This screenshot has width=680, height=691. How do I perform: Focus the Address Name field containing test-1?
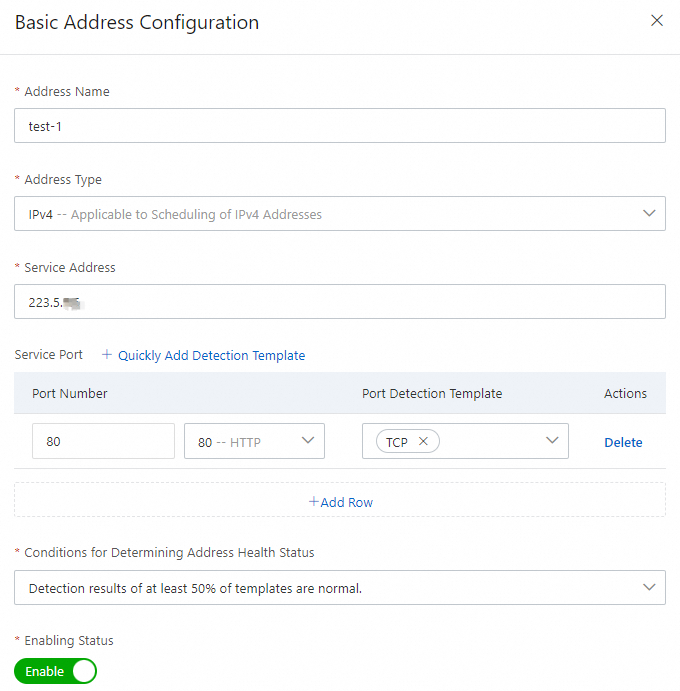click(340, 126)
